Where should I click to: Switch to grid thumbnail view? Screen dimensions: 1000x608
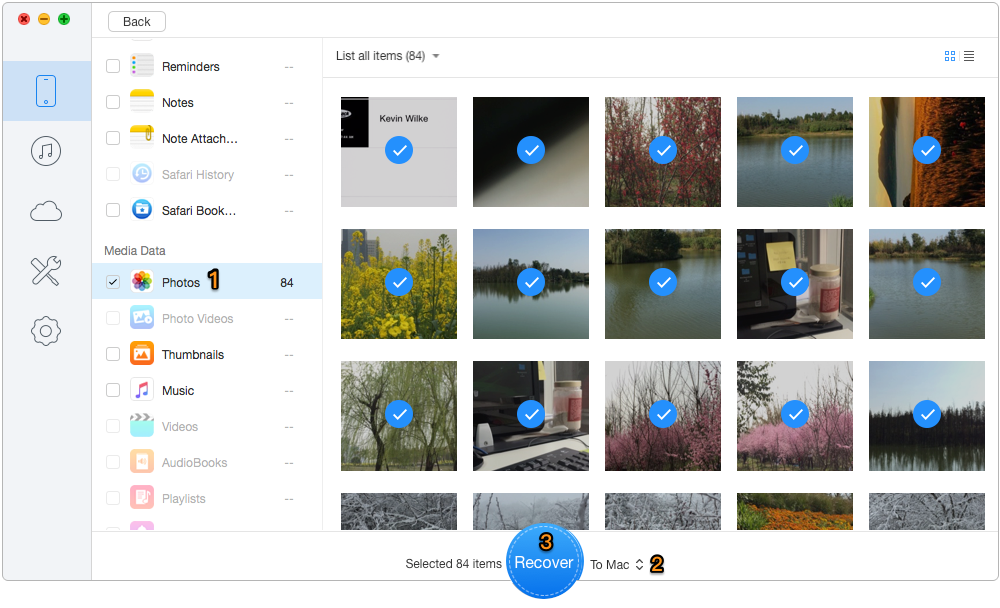(950, 56)
